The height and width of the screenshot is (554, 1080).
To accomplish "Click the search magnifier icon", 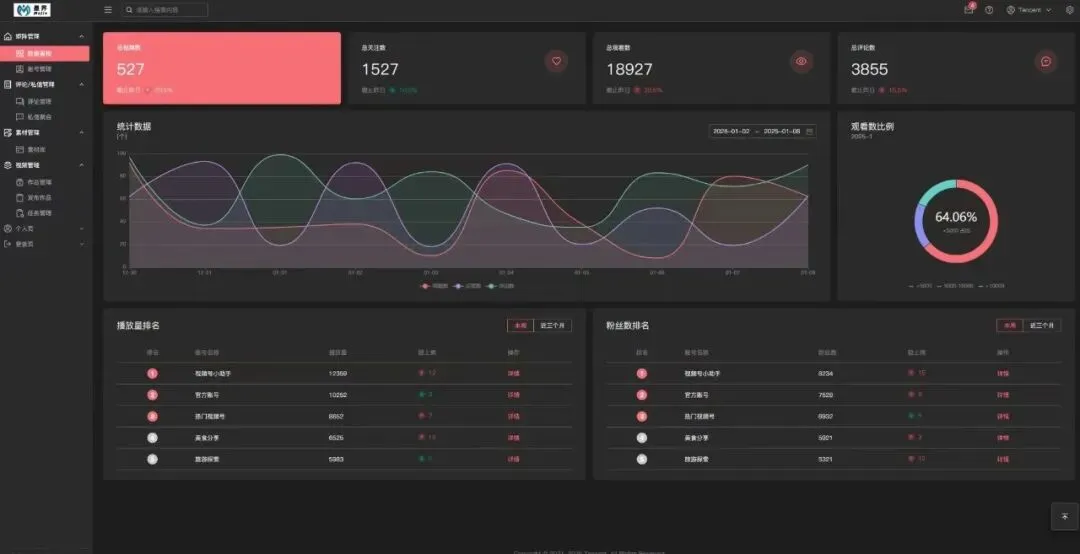I will [129, 10].
